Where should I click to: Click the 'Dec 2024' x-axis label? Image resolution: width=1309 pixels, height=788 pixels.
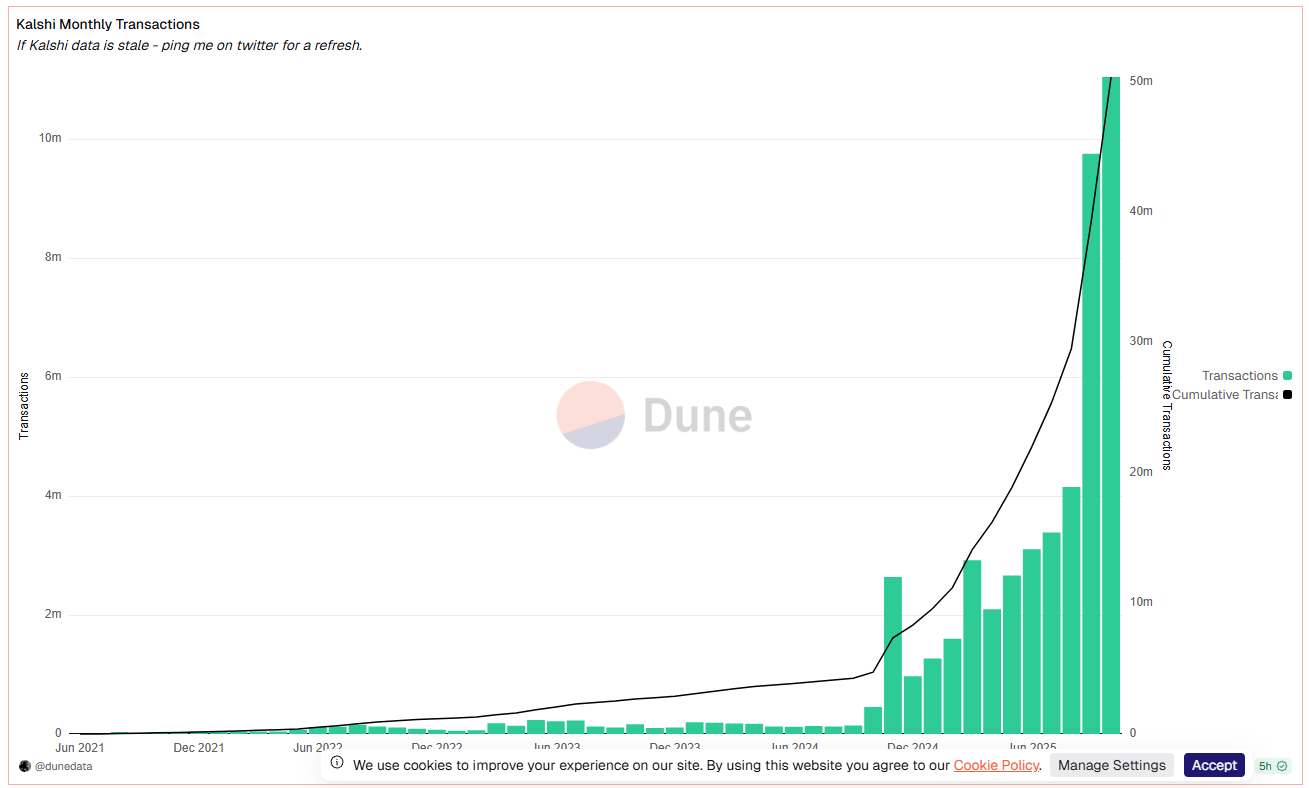(x=913, y=746)
